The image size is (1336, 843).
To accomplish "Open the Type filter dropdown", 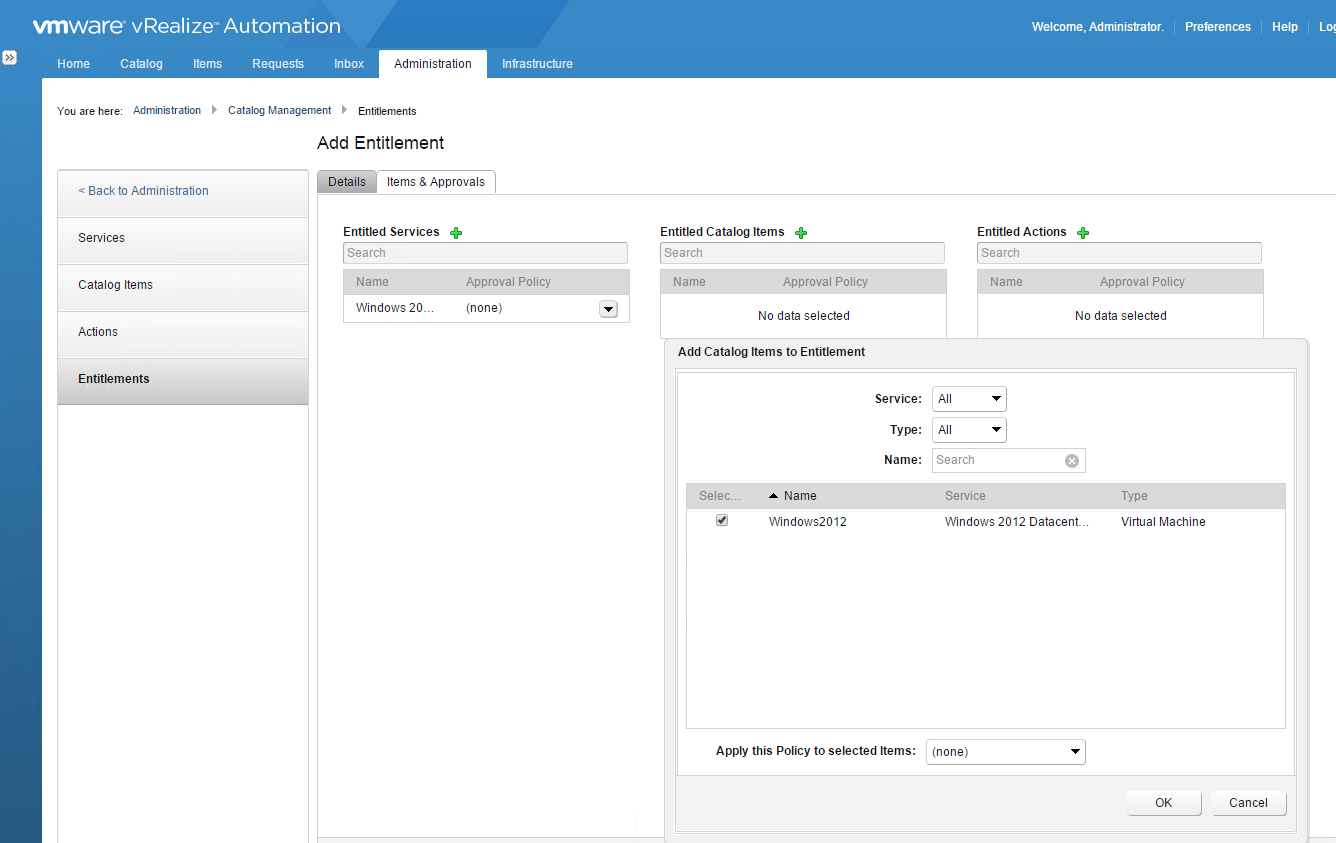I will pyautogui.click(x=969, y=430).
